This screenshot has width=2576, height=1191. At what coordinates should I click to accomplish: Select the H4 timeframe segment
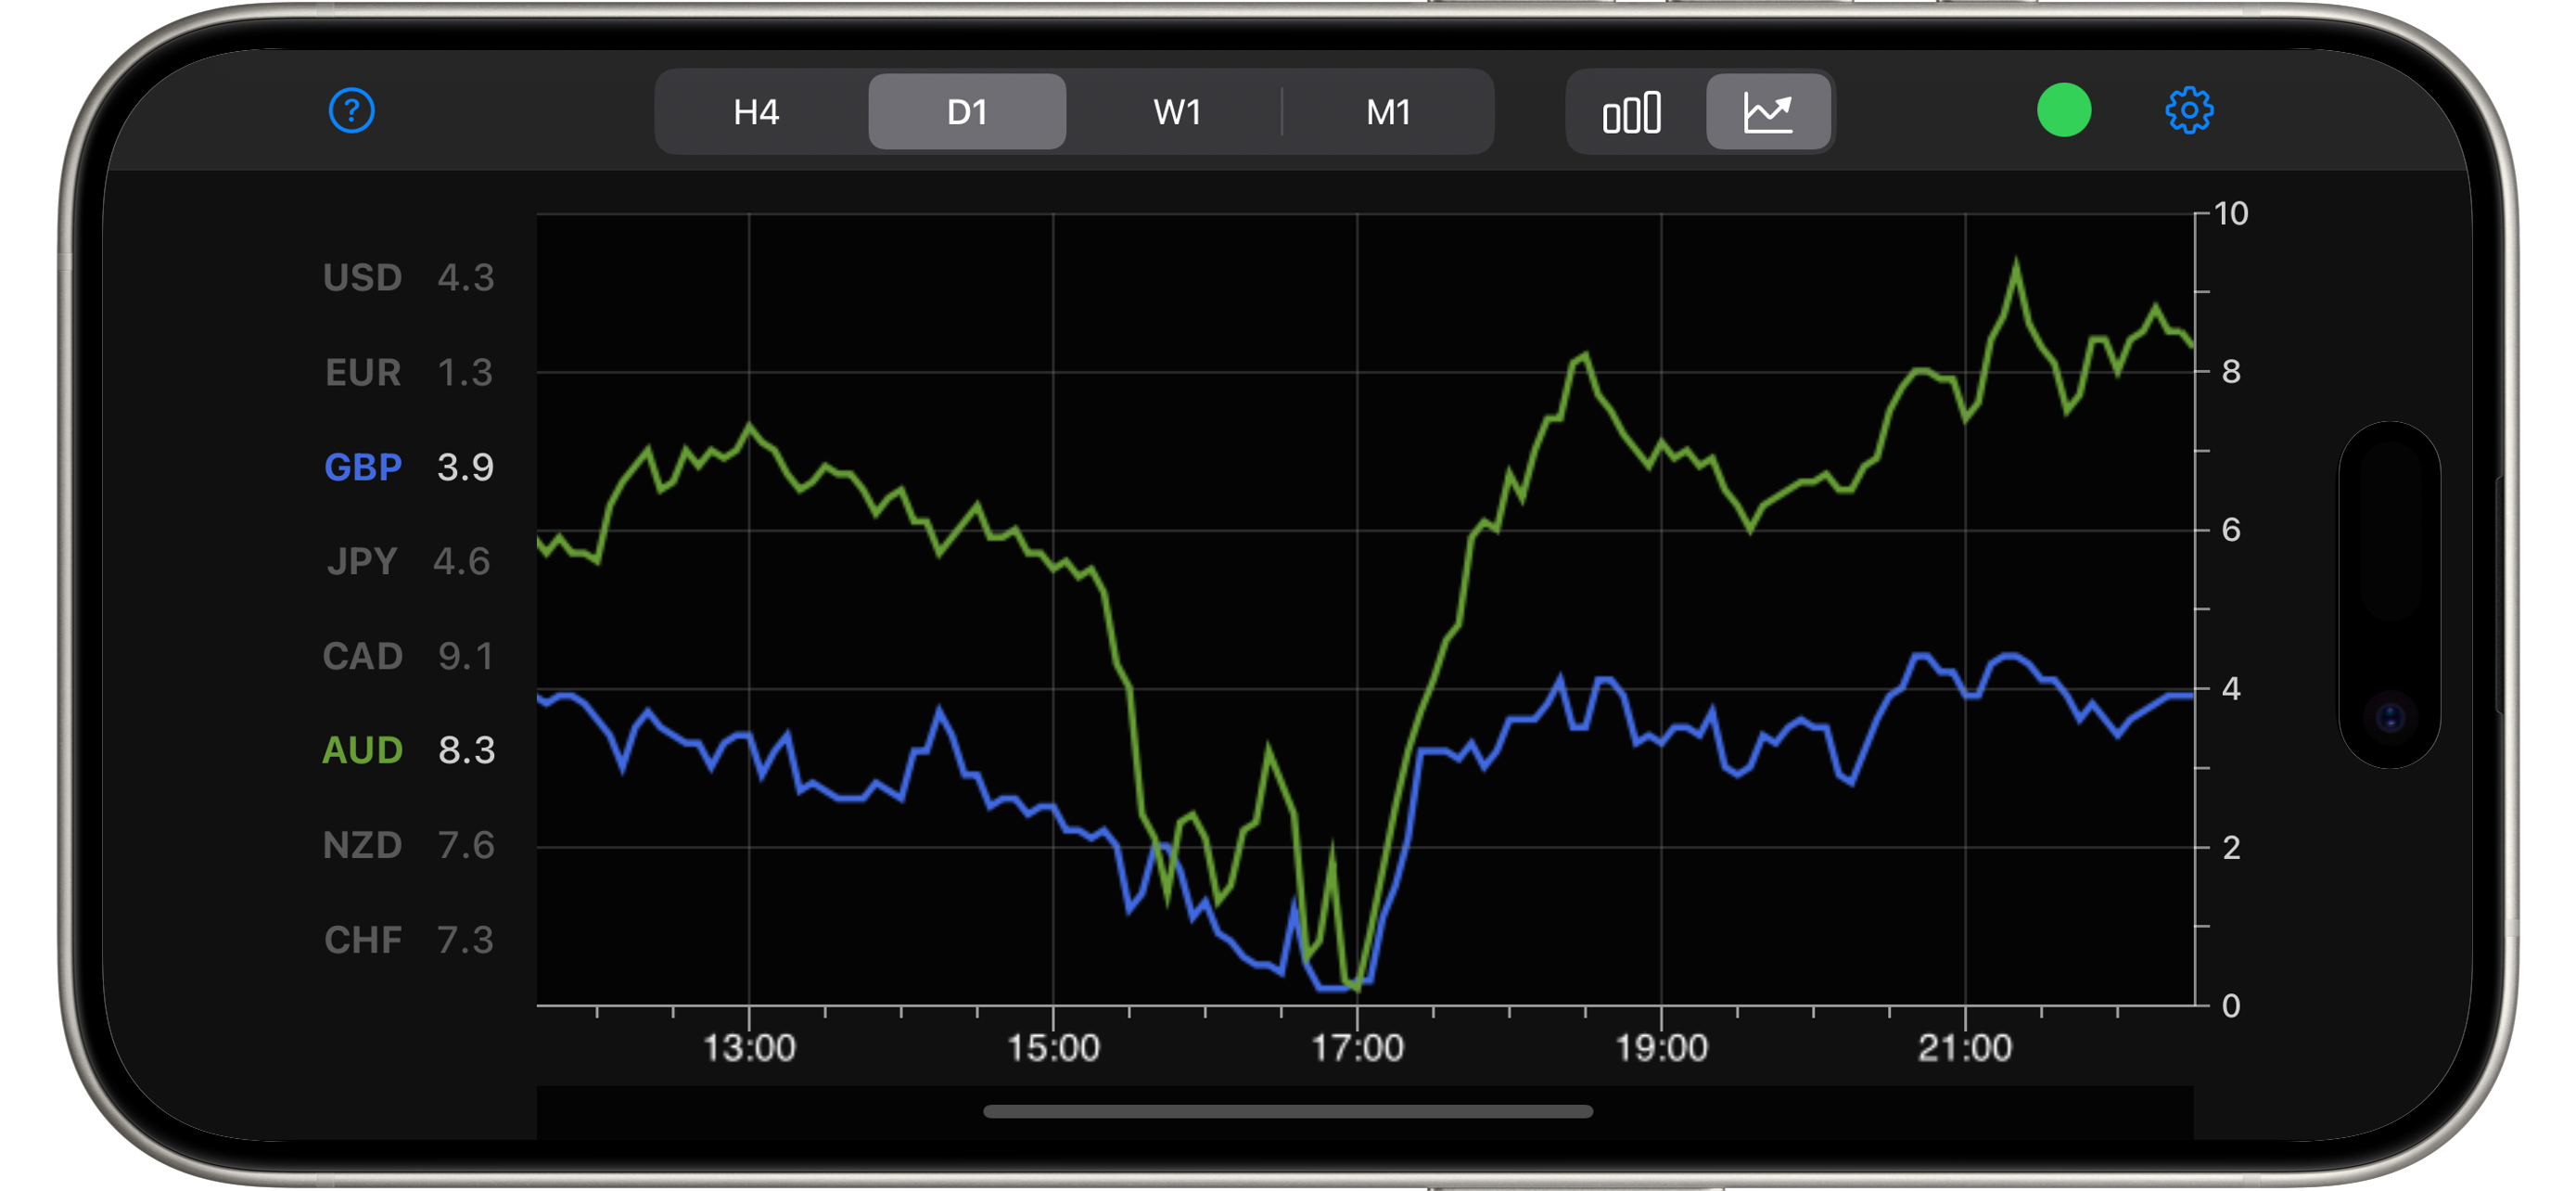point(756,111)
